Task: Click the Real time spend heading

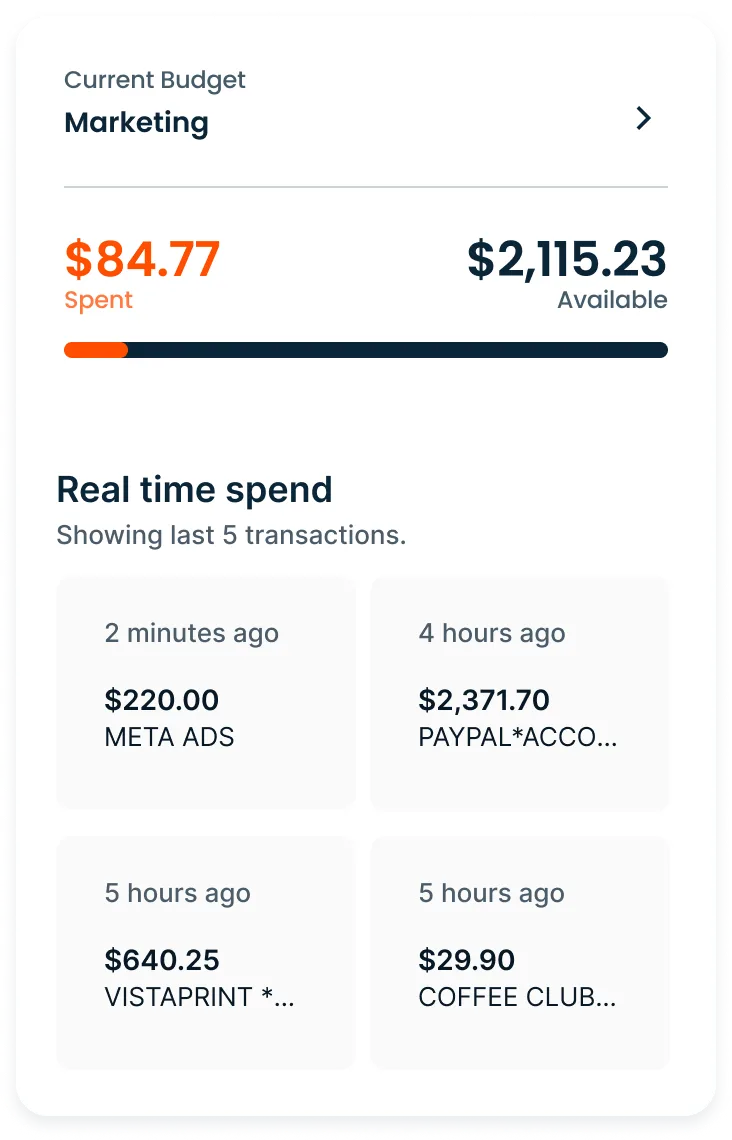Action: (x=194, y=490)
